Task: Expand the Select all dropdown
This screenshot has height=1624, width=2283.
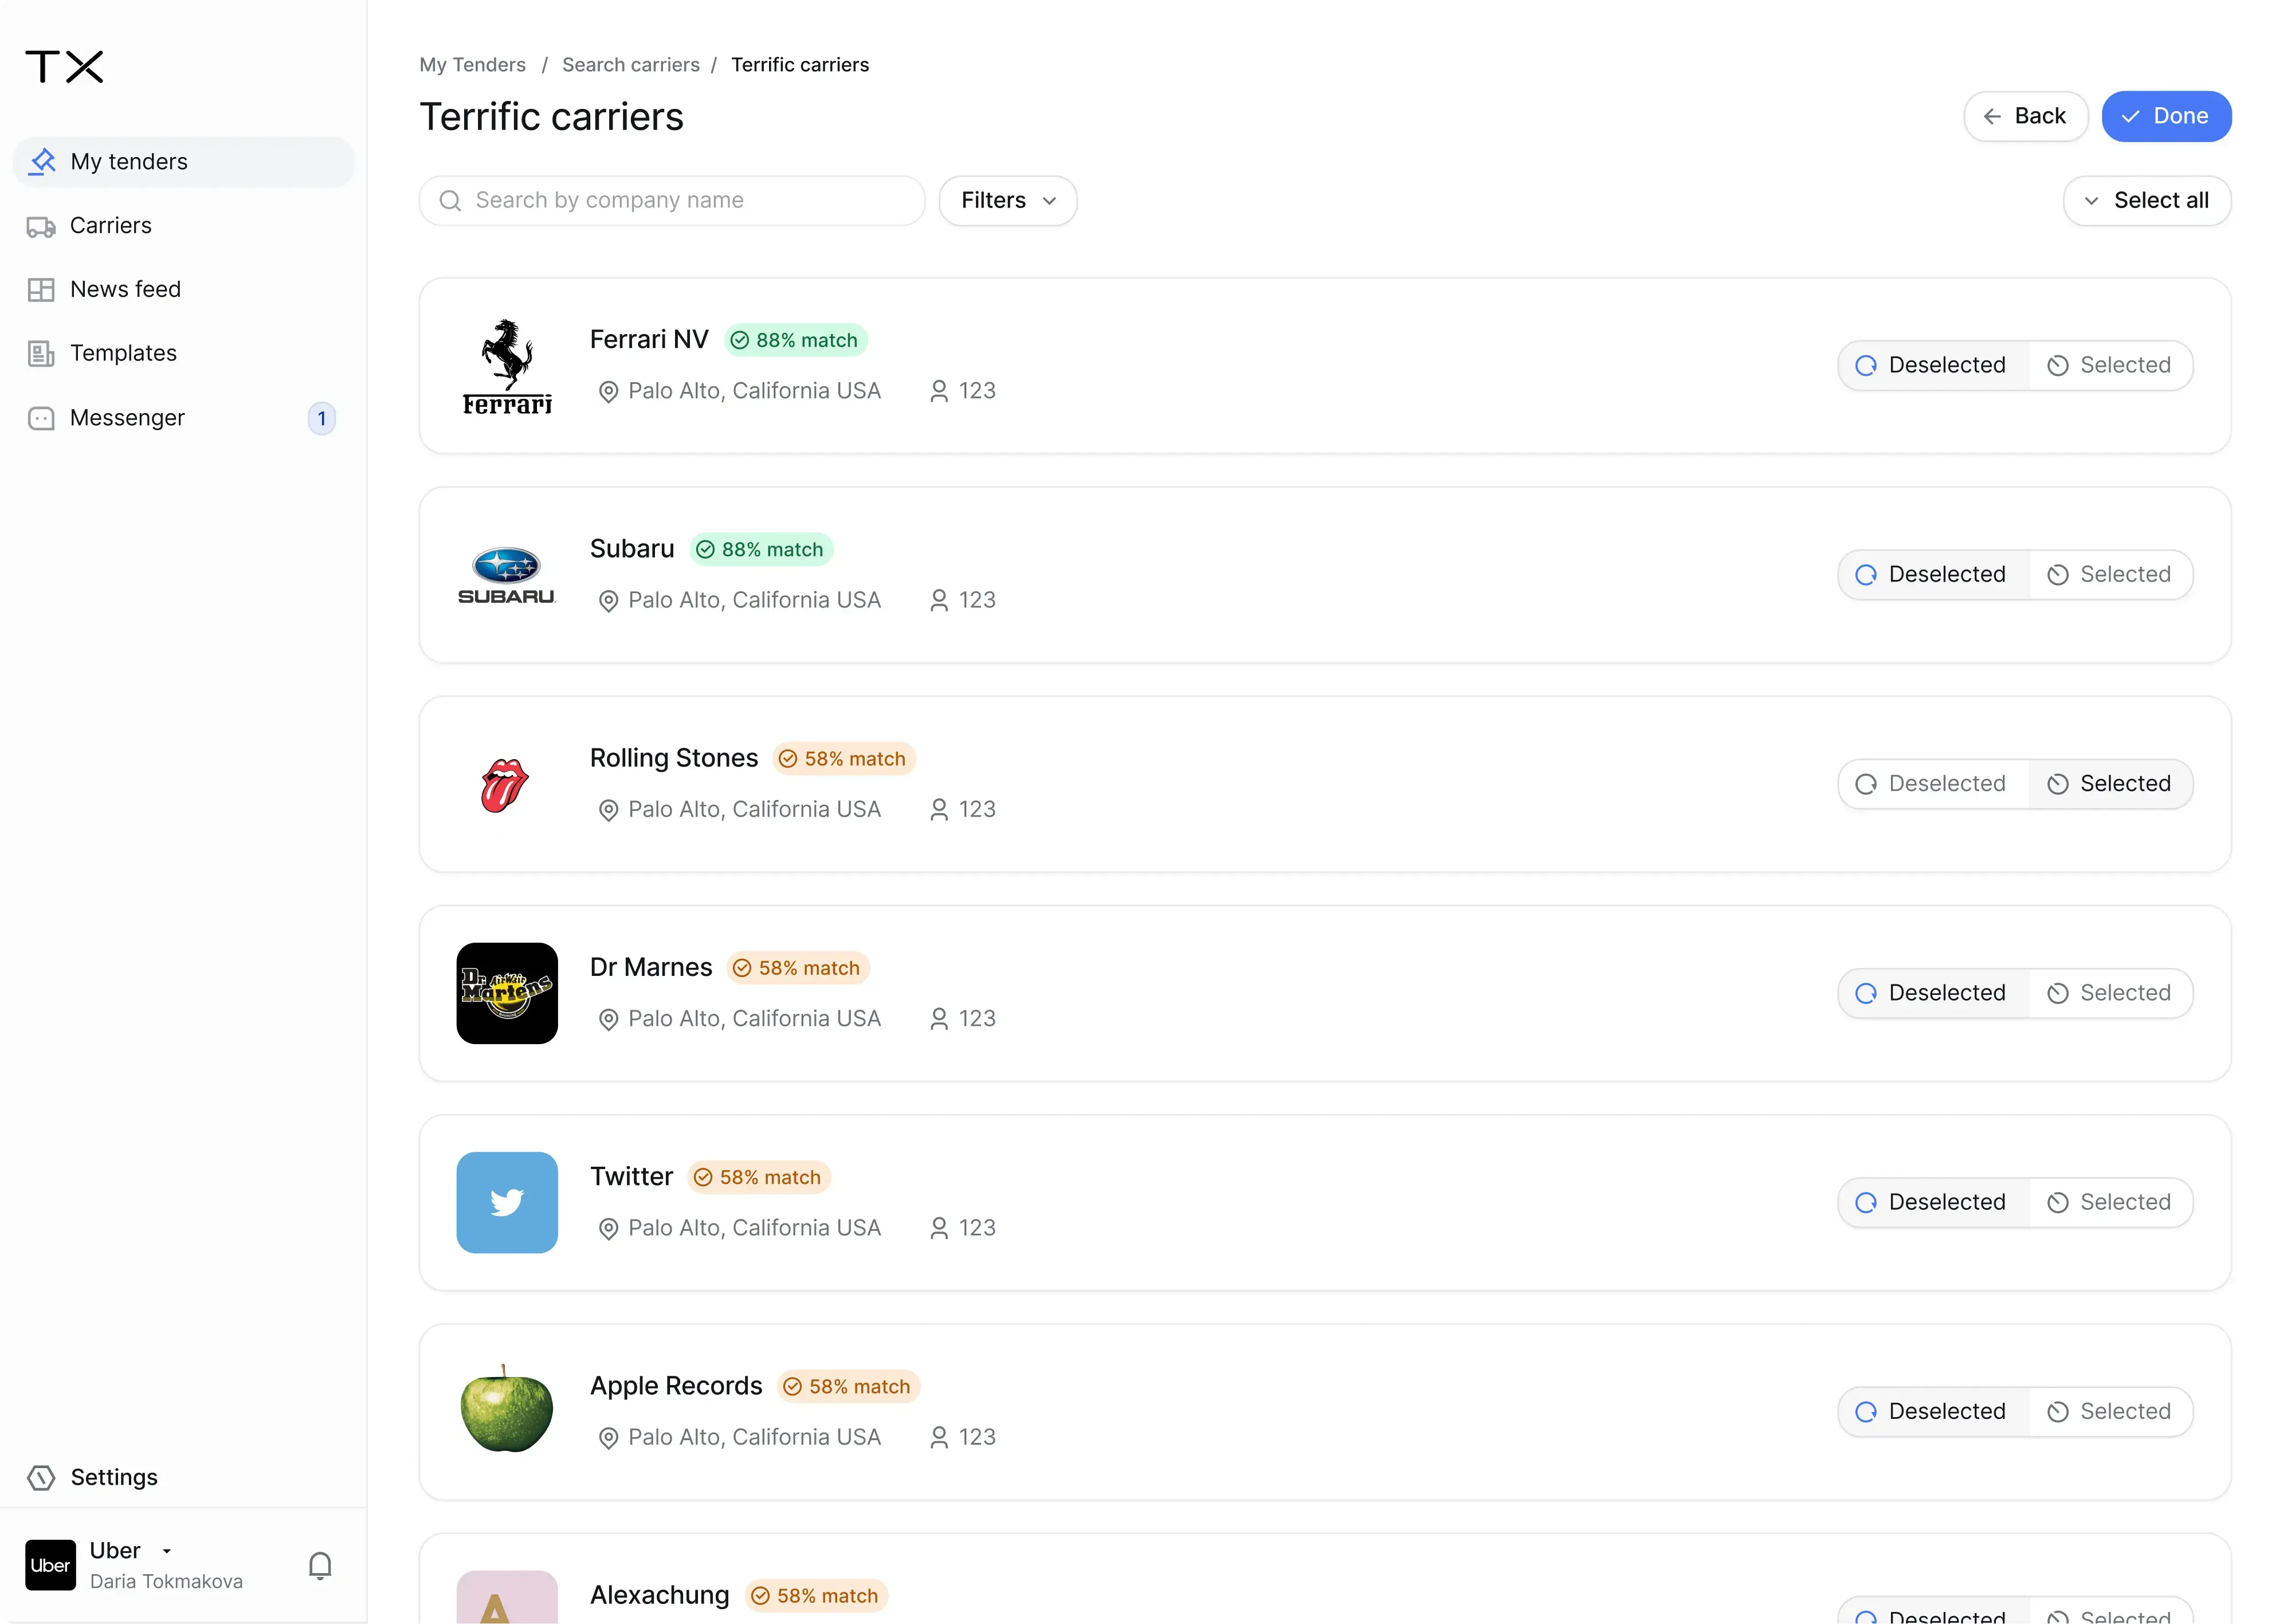Action: point(2146,201)
